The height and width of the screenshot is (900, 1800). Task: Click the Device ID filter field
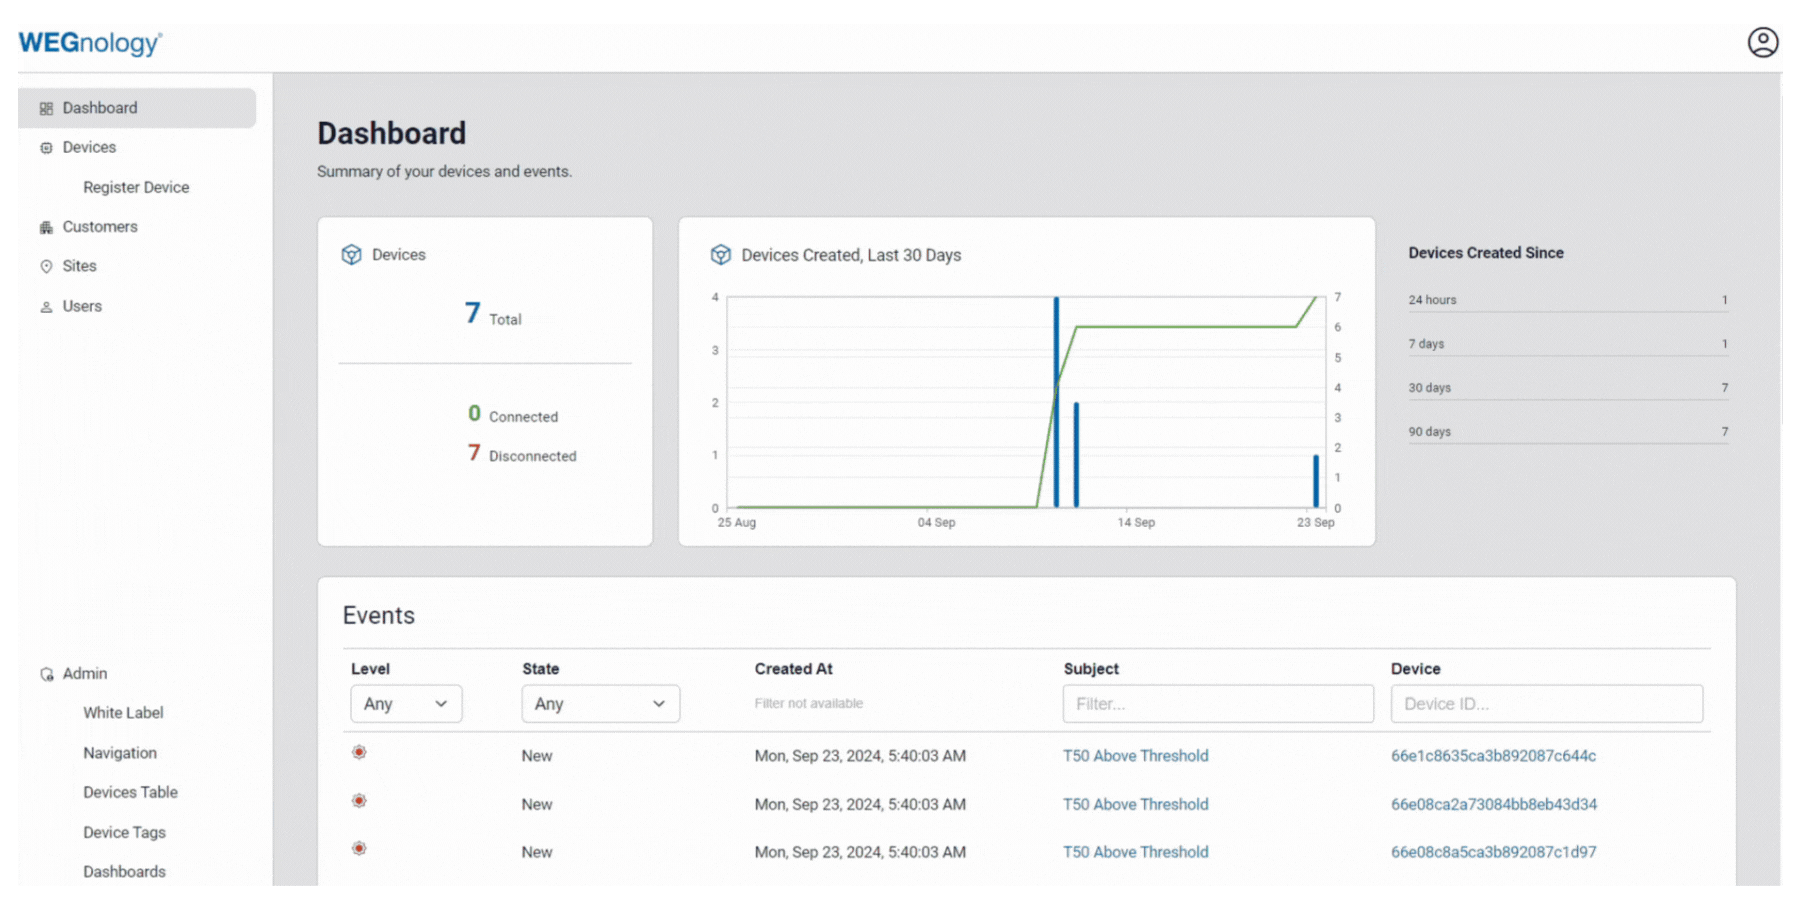(x=1546, y=704)
